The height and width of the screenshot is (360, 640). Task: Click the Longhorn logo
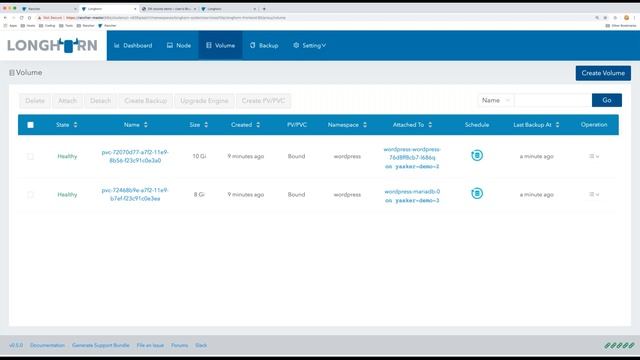pos(52,45)
